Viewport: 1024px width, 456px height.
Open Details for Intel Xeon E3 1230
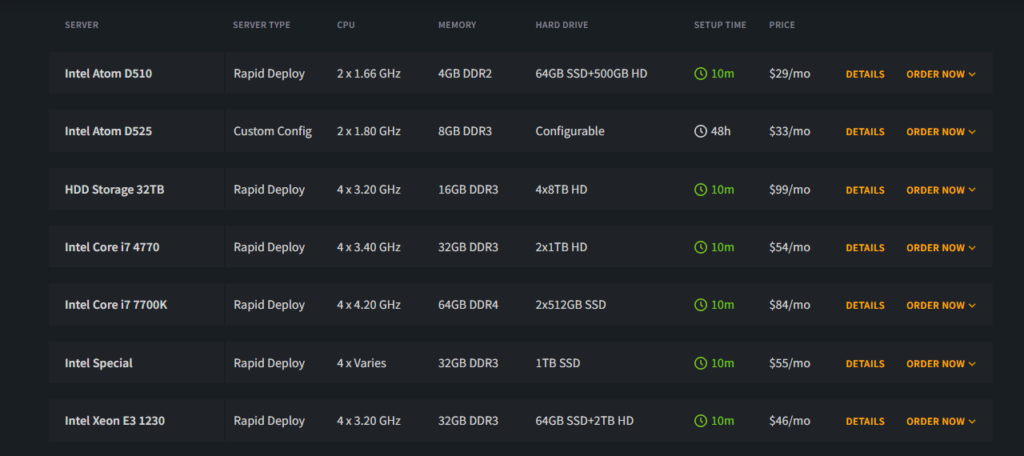click(865, 421)
